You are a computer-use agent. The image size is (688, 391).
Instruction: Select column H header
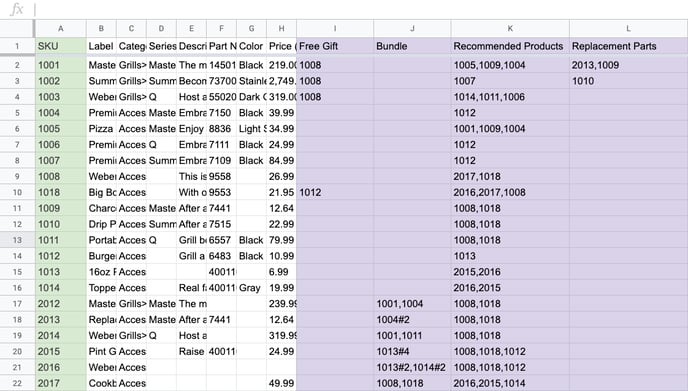281,29
